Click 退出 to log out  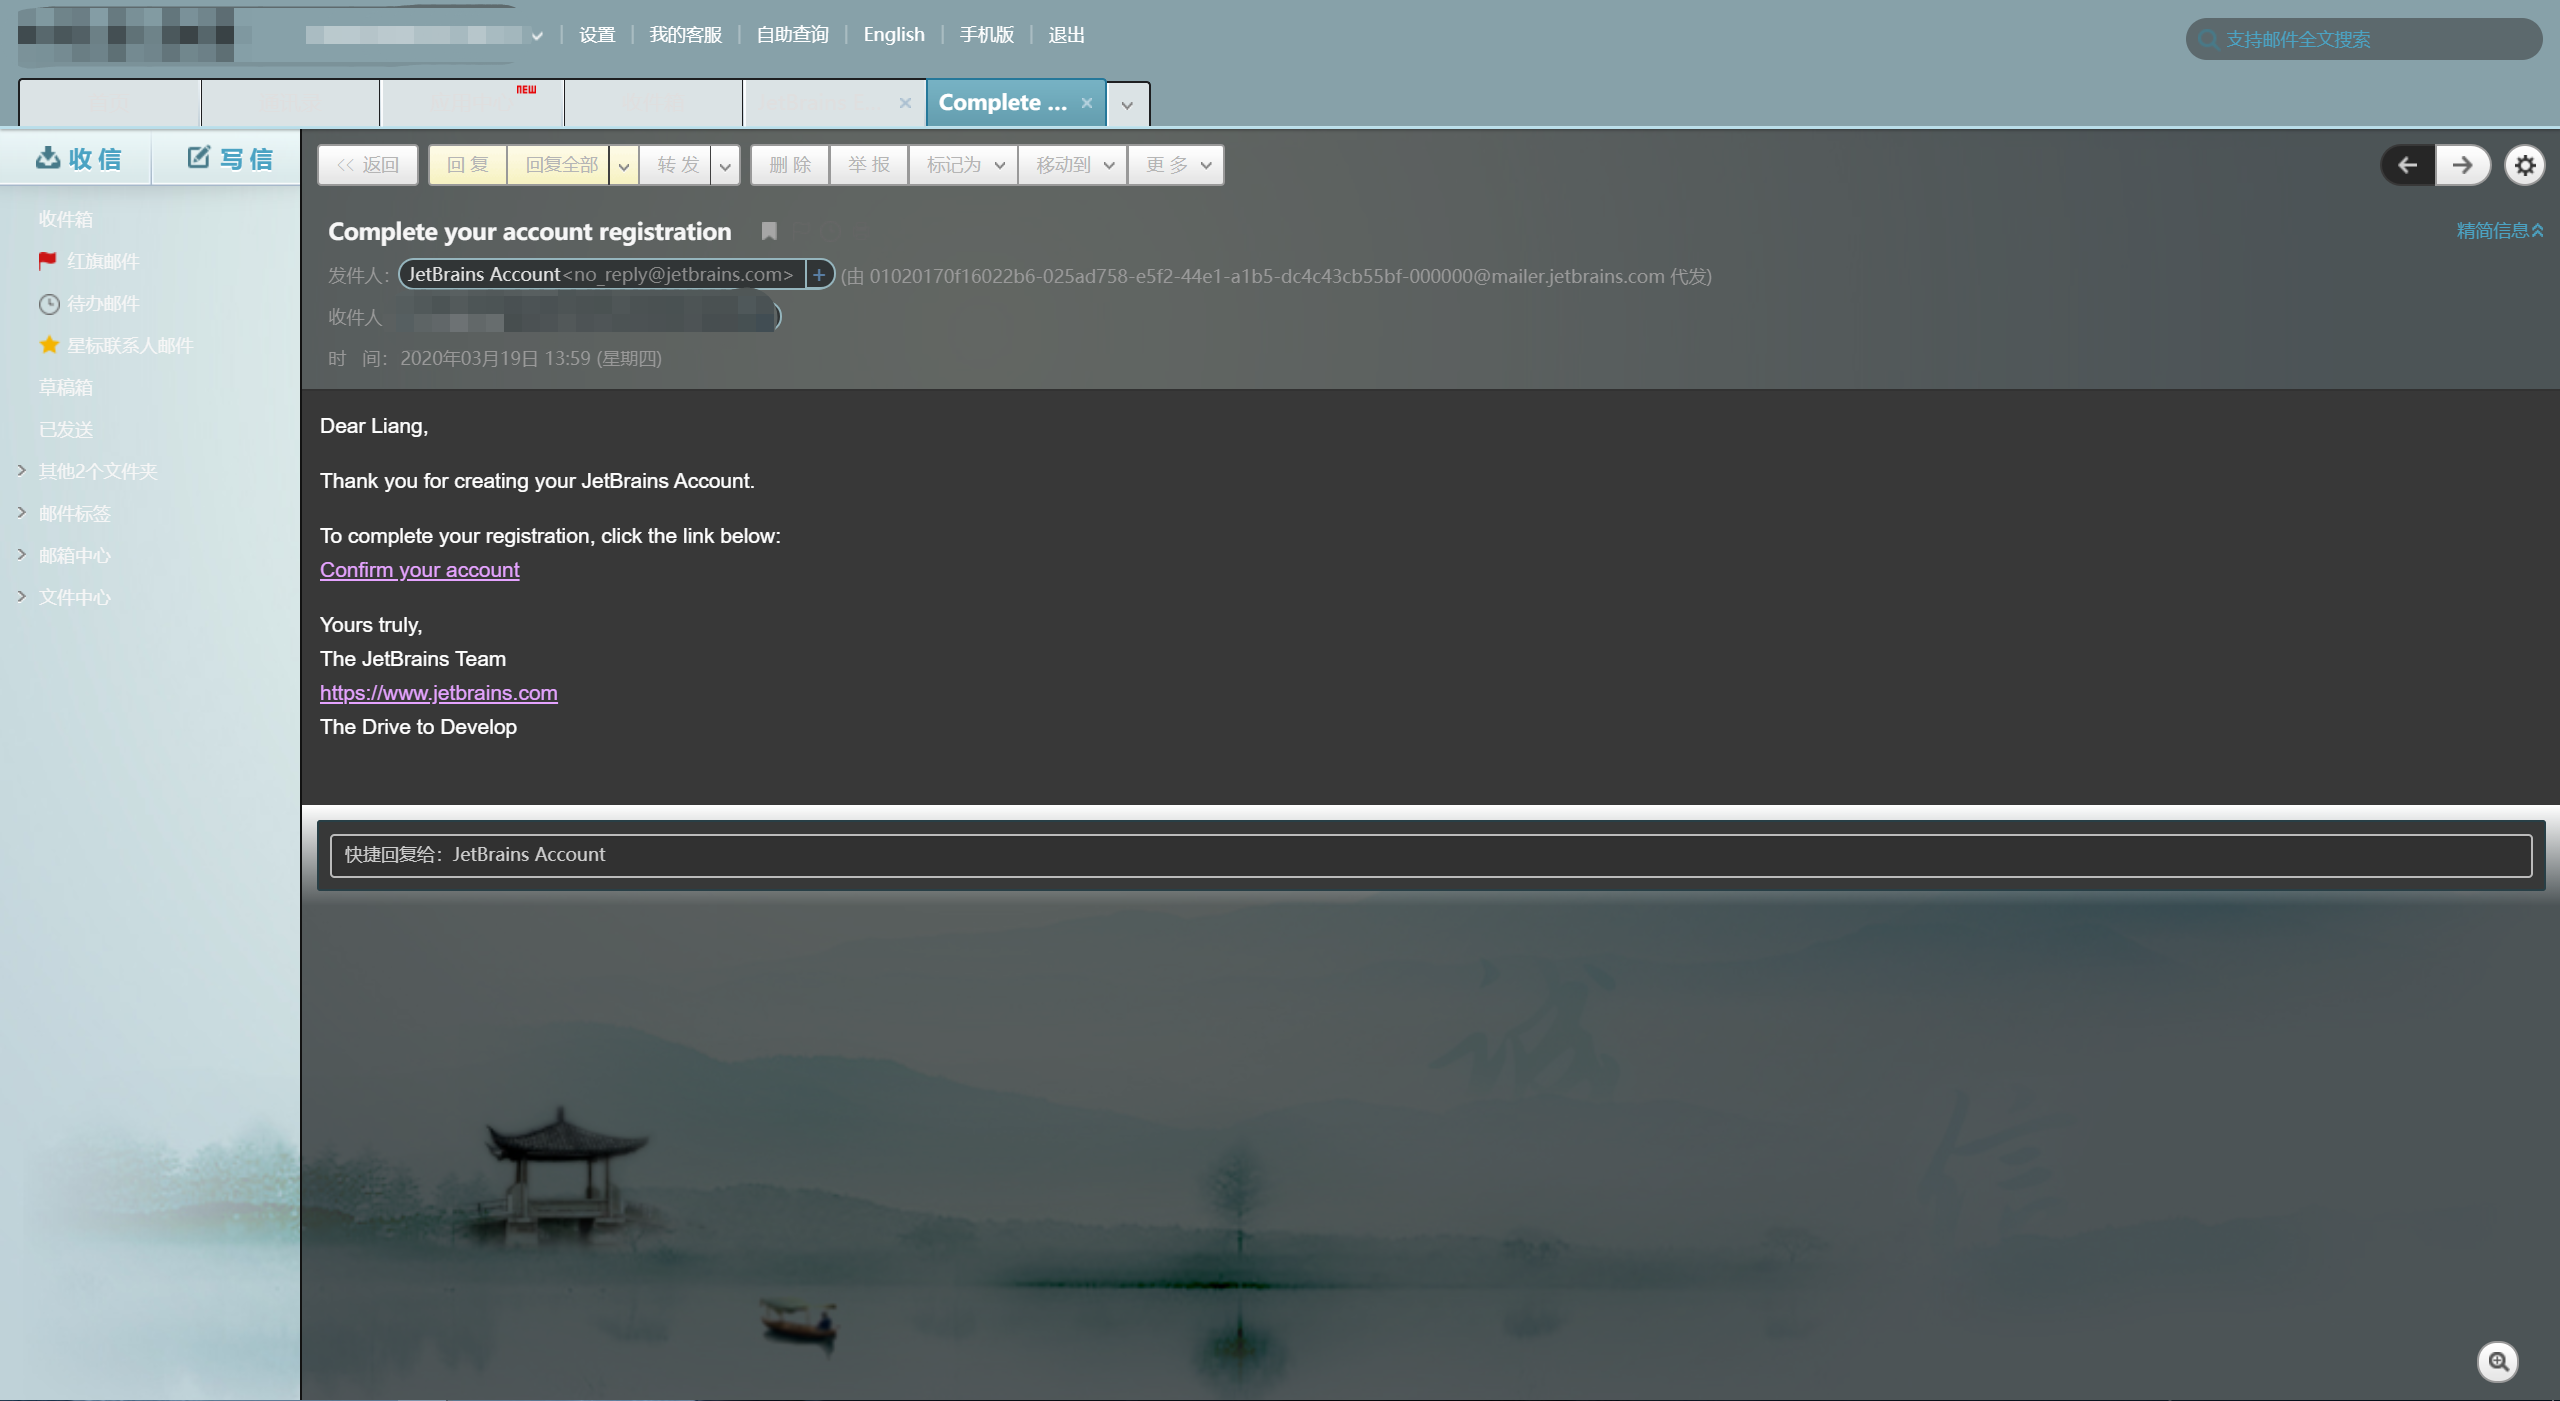[1066, 35]
